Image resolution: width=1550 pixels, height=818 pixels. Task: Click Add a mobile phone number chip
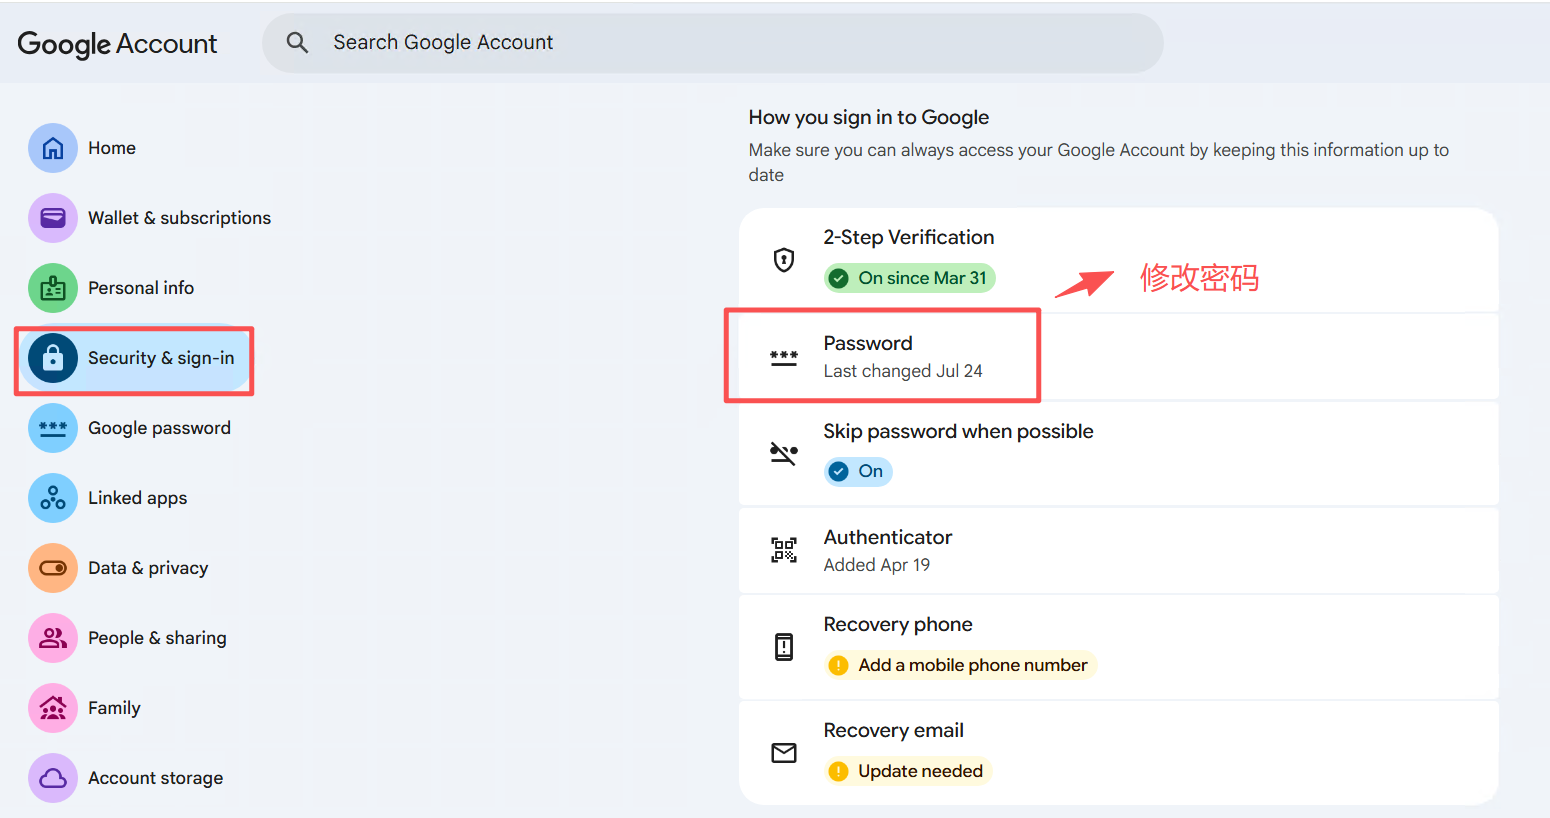[961, 665]
